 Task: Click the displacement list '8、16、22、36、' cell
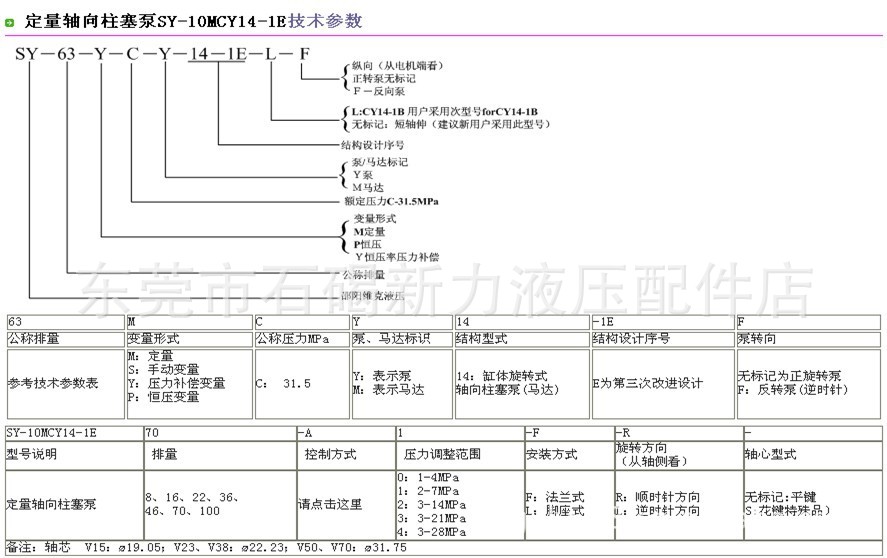[221, 505]
